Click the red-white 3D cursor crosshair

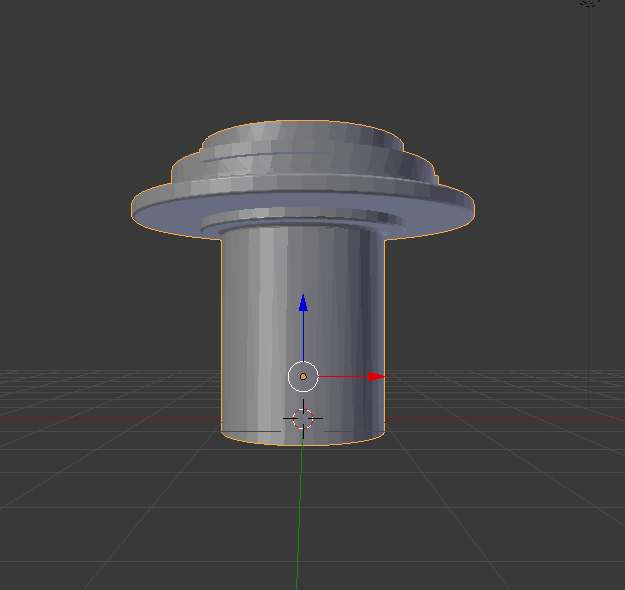coord(303,418)
